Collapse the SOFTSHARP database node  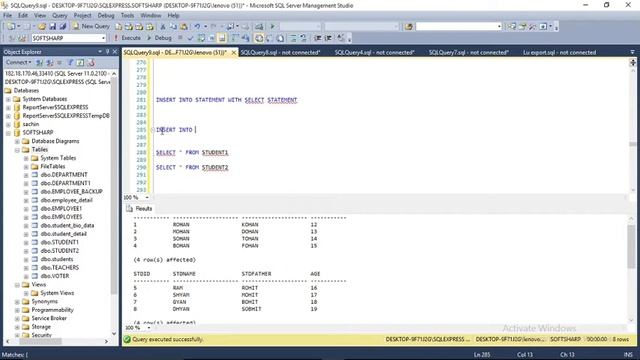pyautogui.click(x=8, y=133)
